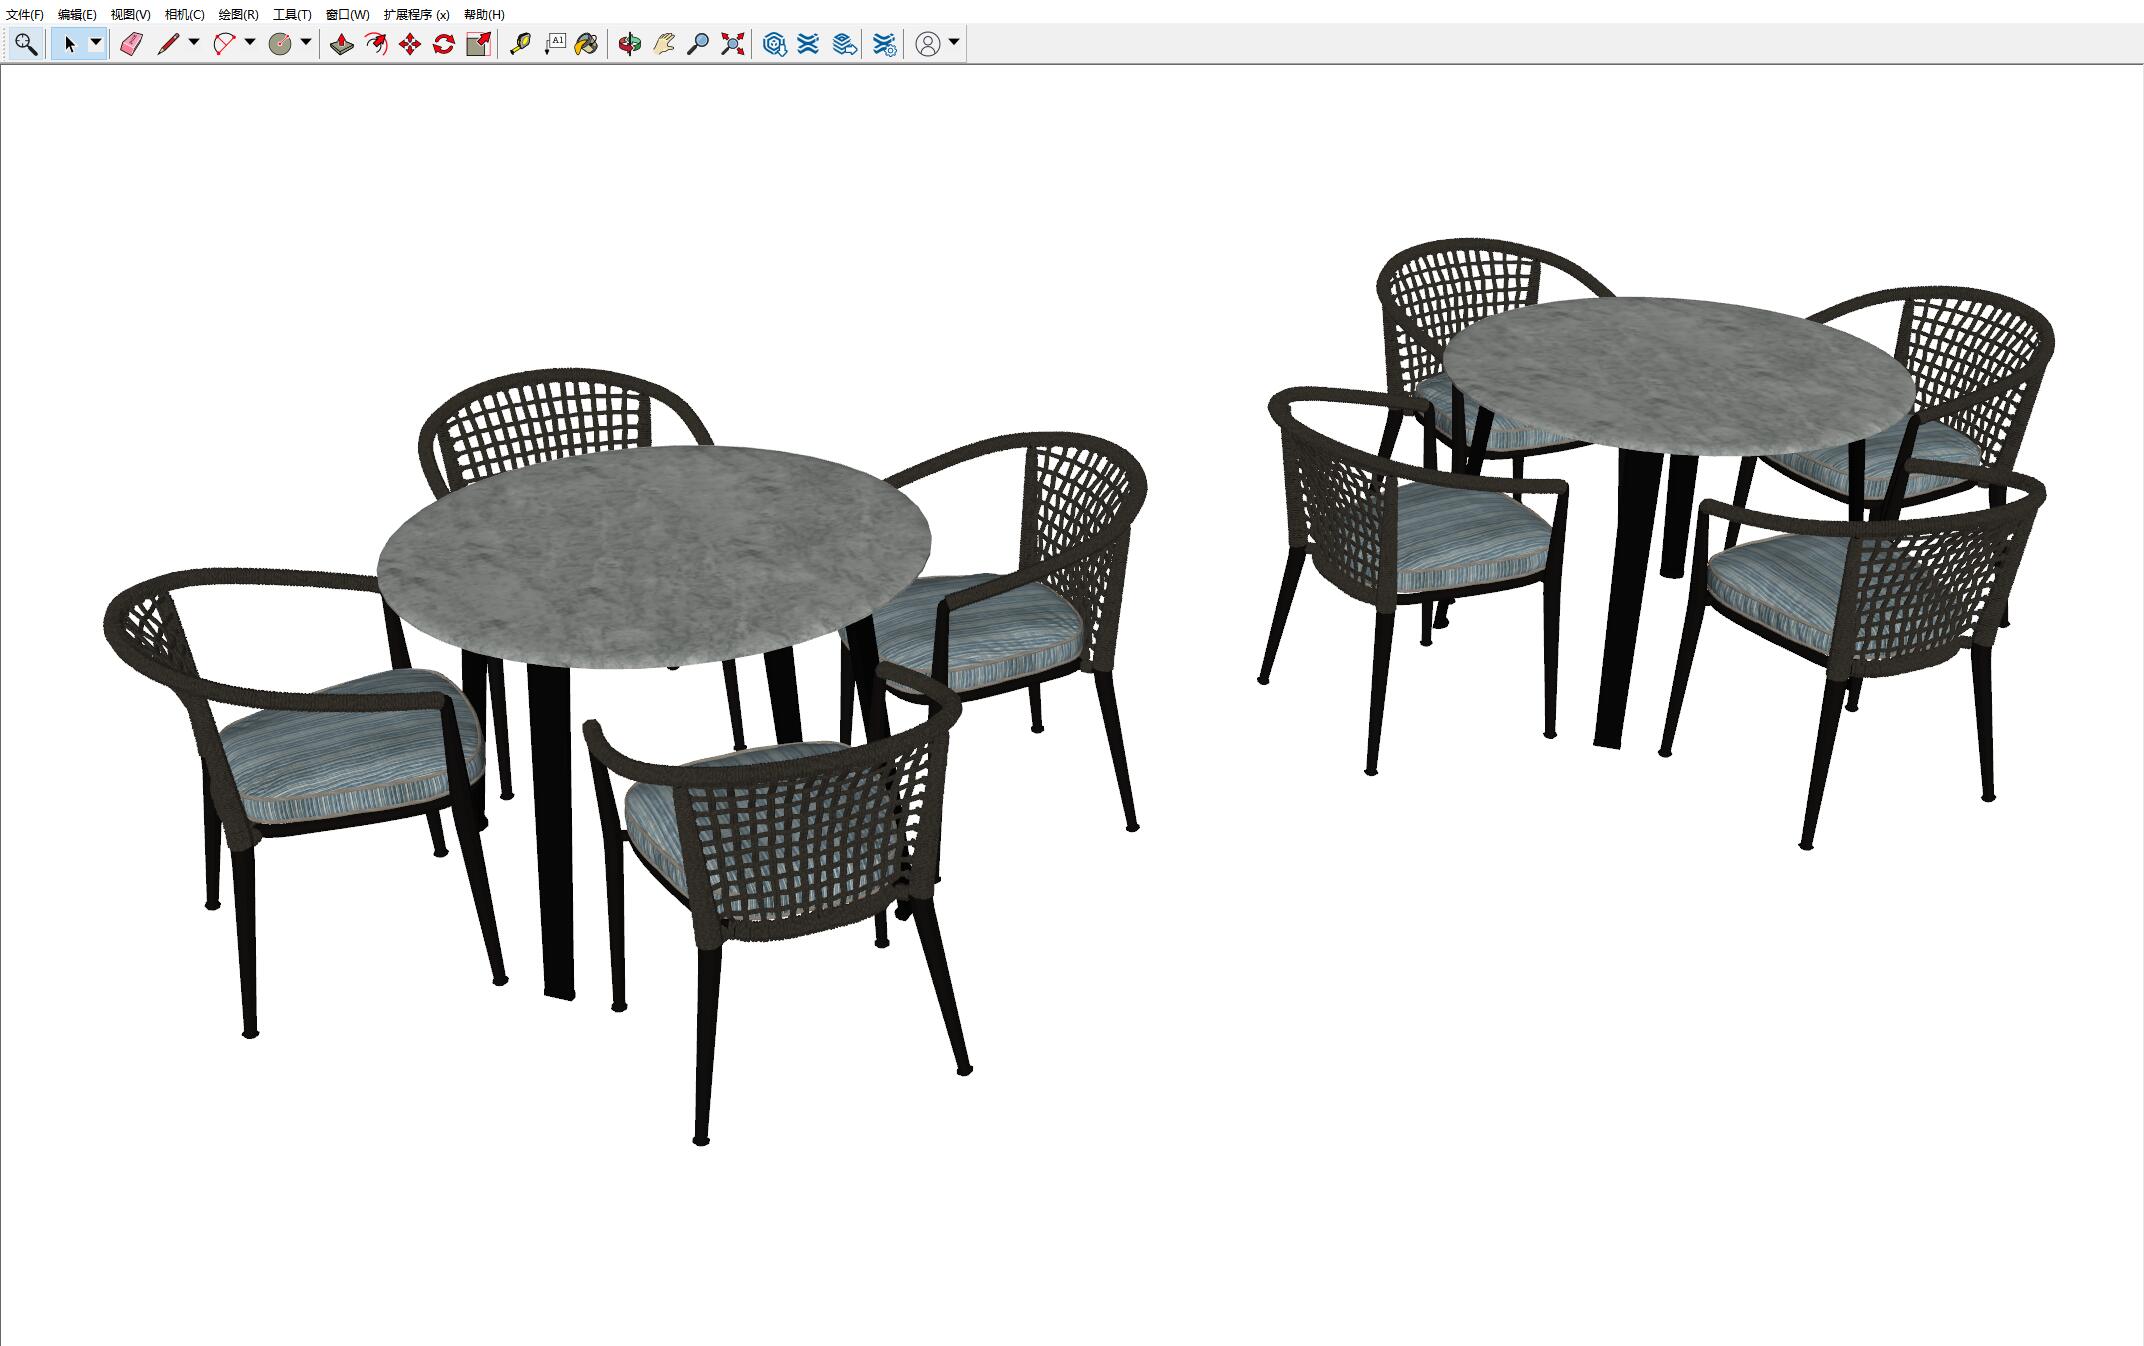Image resolution: width=2144 pixels, height=1346 pixels.
Task: Open the 3D Warehouse icon
Action: pyautogui.click(x=774, y=44)
